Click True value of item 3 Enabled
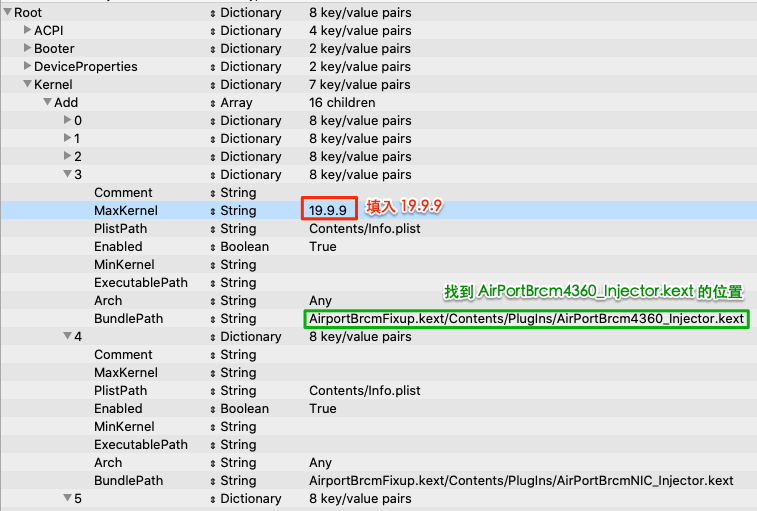This screenshot has height=511, width=757. coord(323,246)
